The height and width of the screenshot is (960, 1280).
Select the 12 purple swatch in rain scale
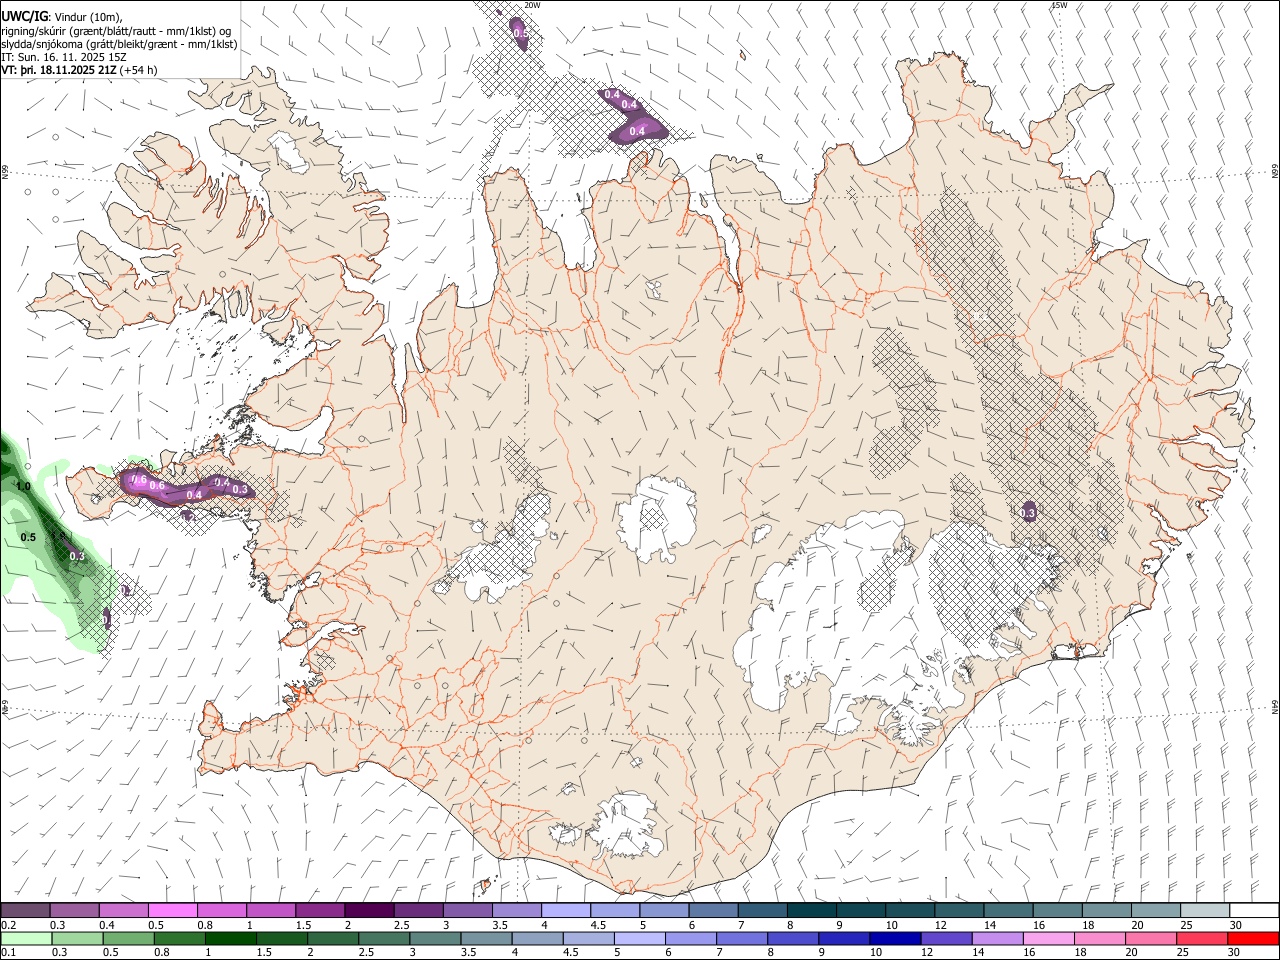[x=946, y=938]
